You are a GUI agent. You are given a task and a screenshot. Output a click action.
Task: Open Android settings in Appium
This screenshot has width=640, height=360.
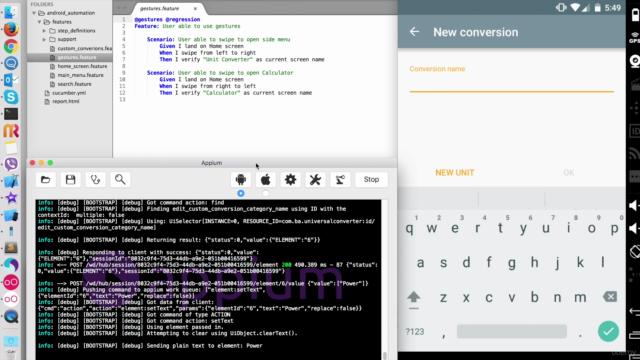tap(241, 180)
